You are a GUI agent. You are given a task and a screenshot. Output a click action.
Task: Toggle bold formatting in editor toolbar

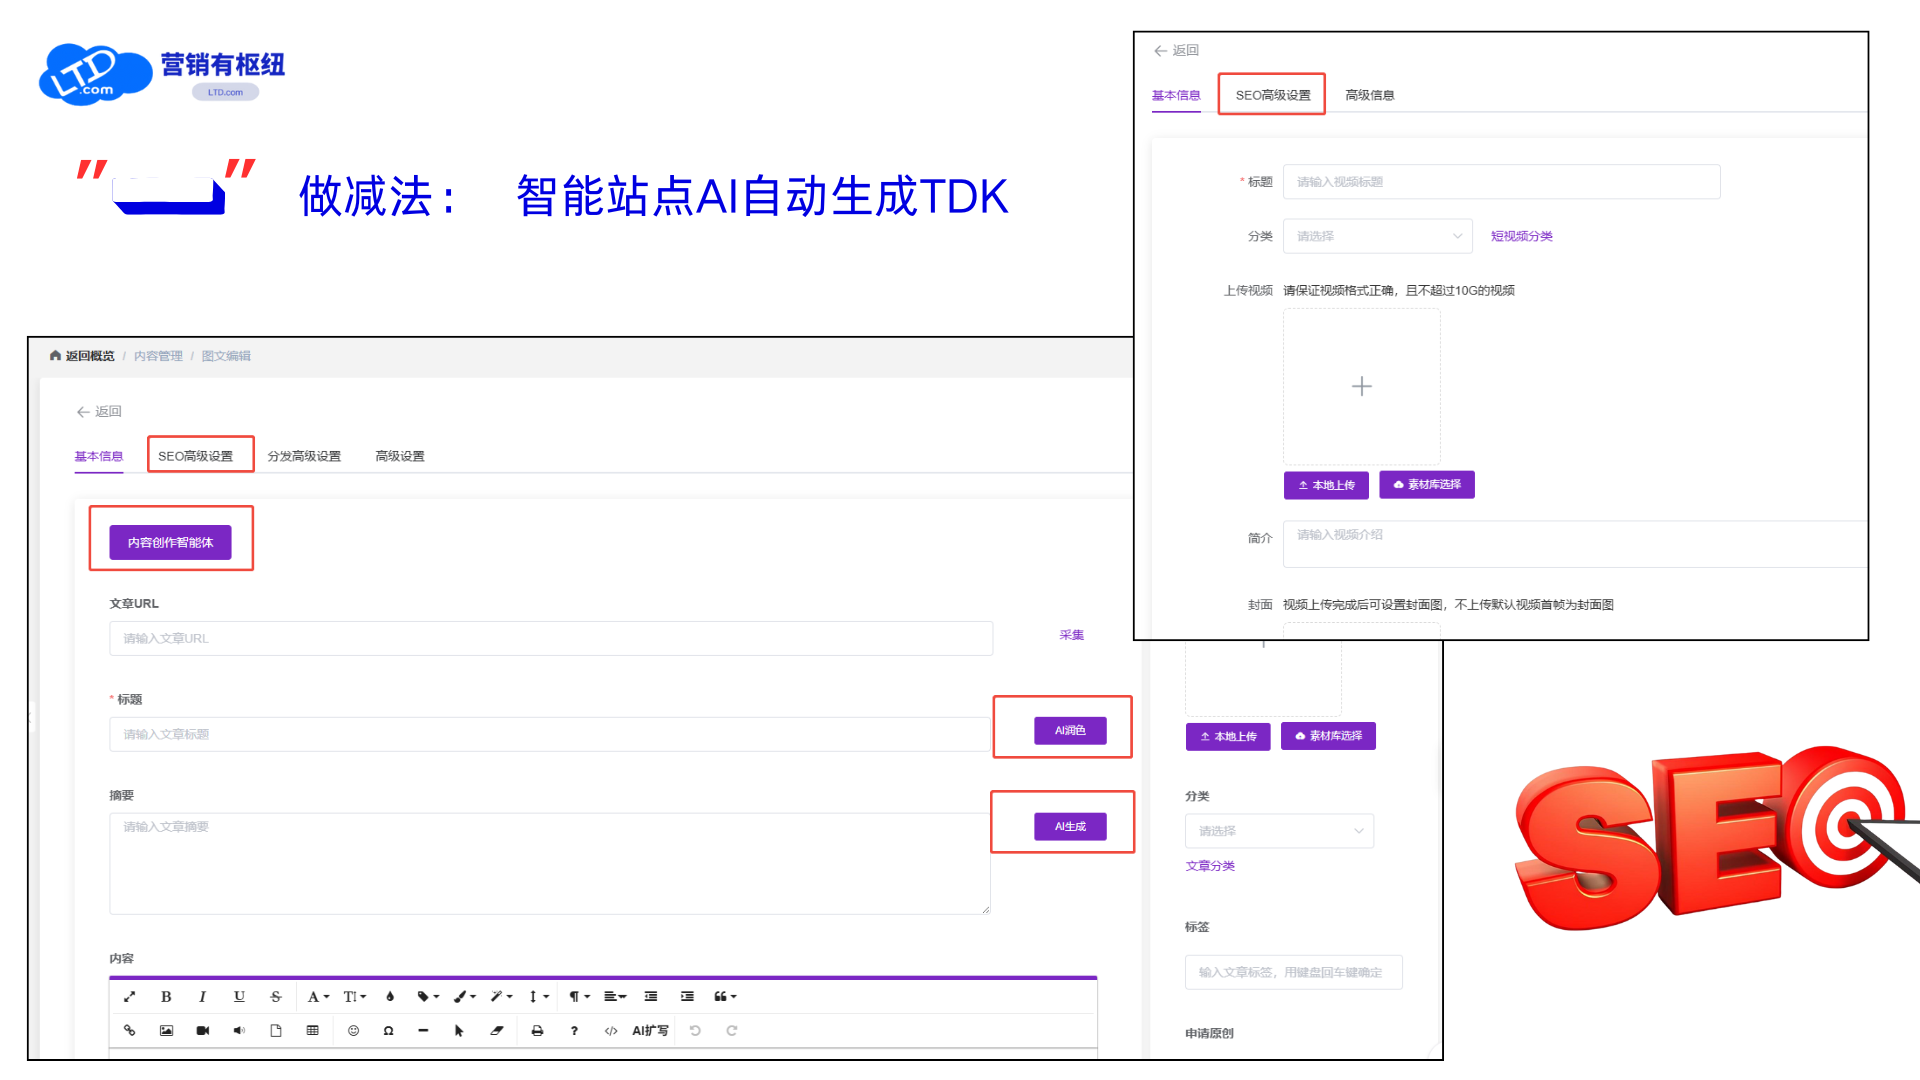point(166,996)
